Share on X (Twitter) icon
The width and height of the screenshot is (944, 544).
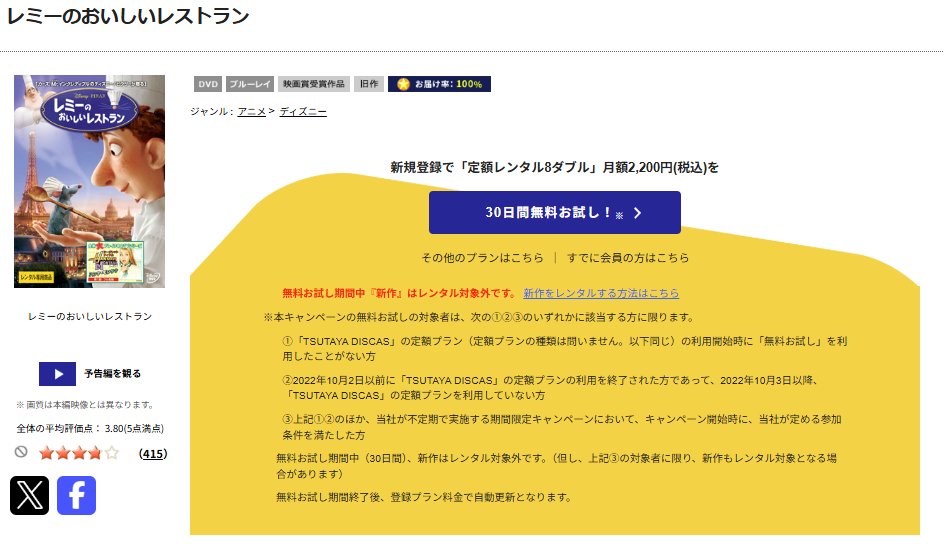30,495
